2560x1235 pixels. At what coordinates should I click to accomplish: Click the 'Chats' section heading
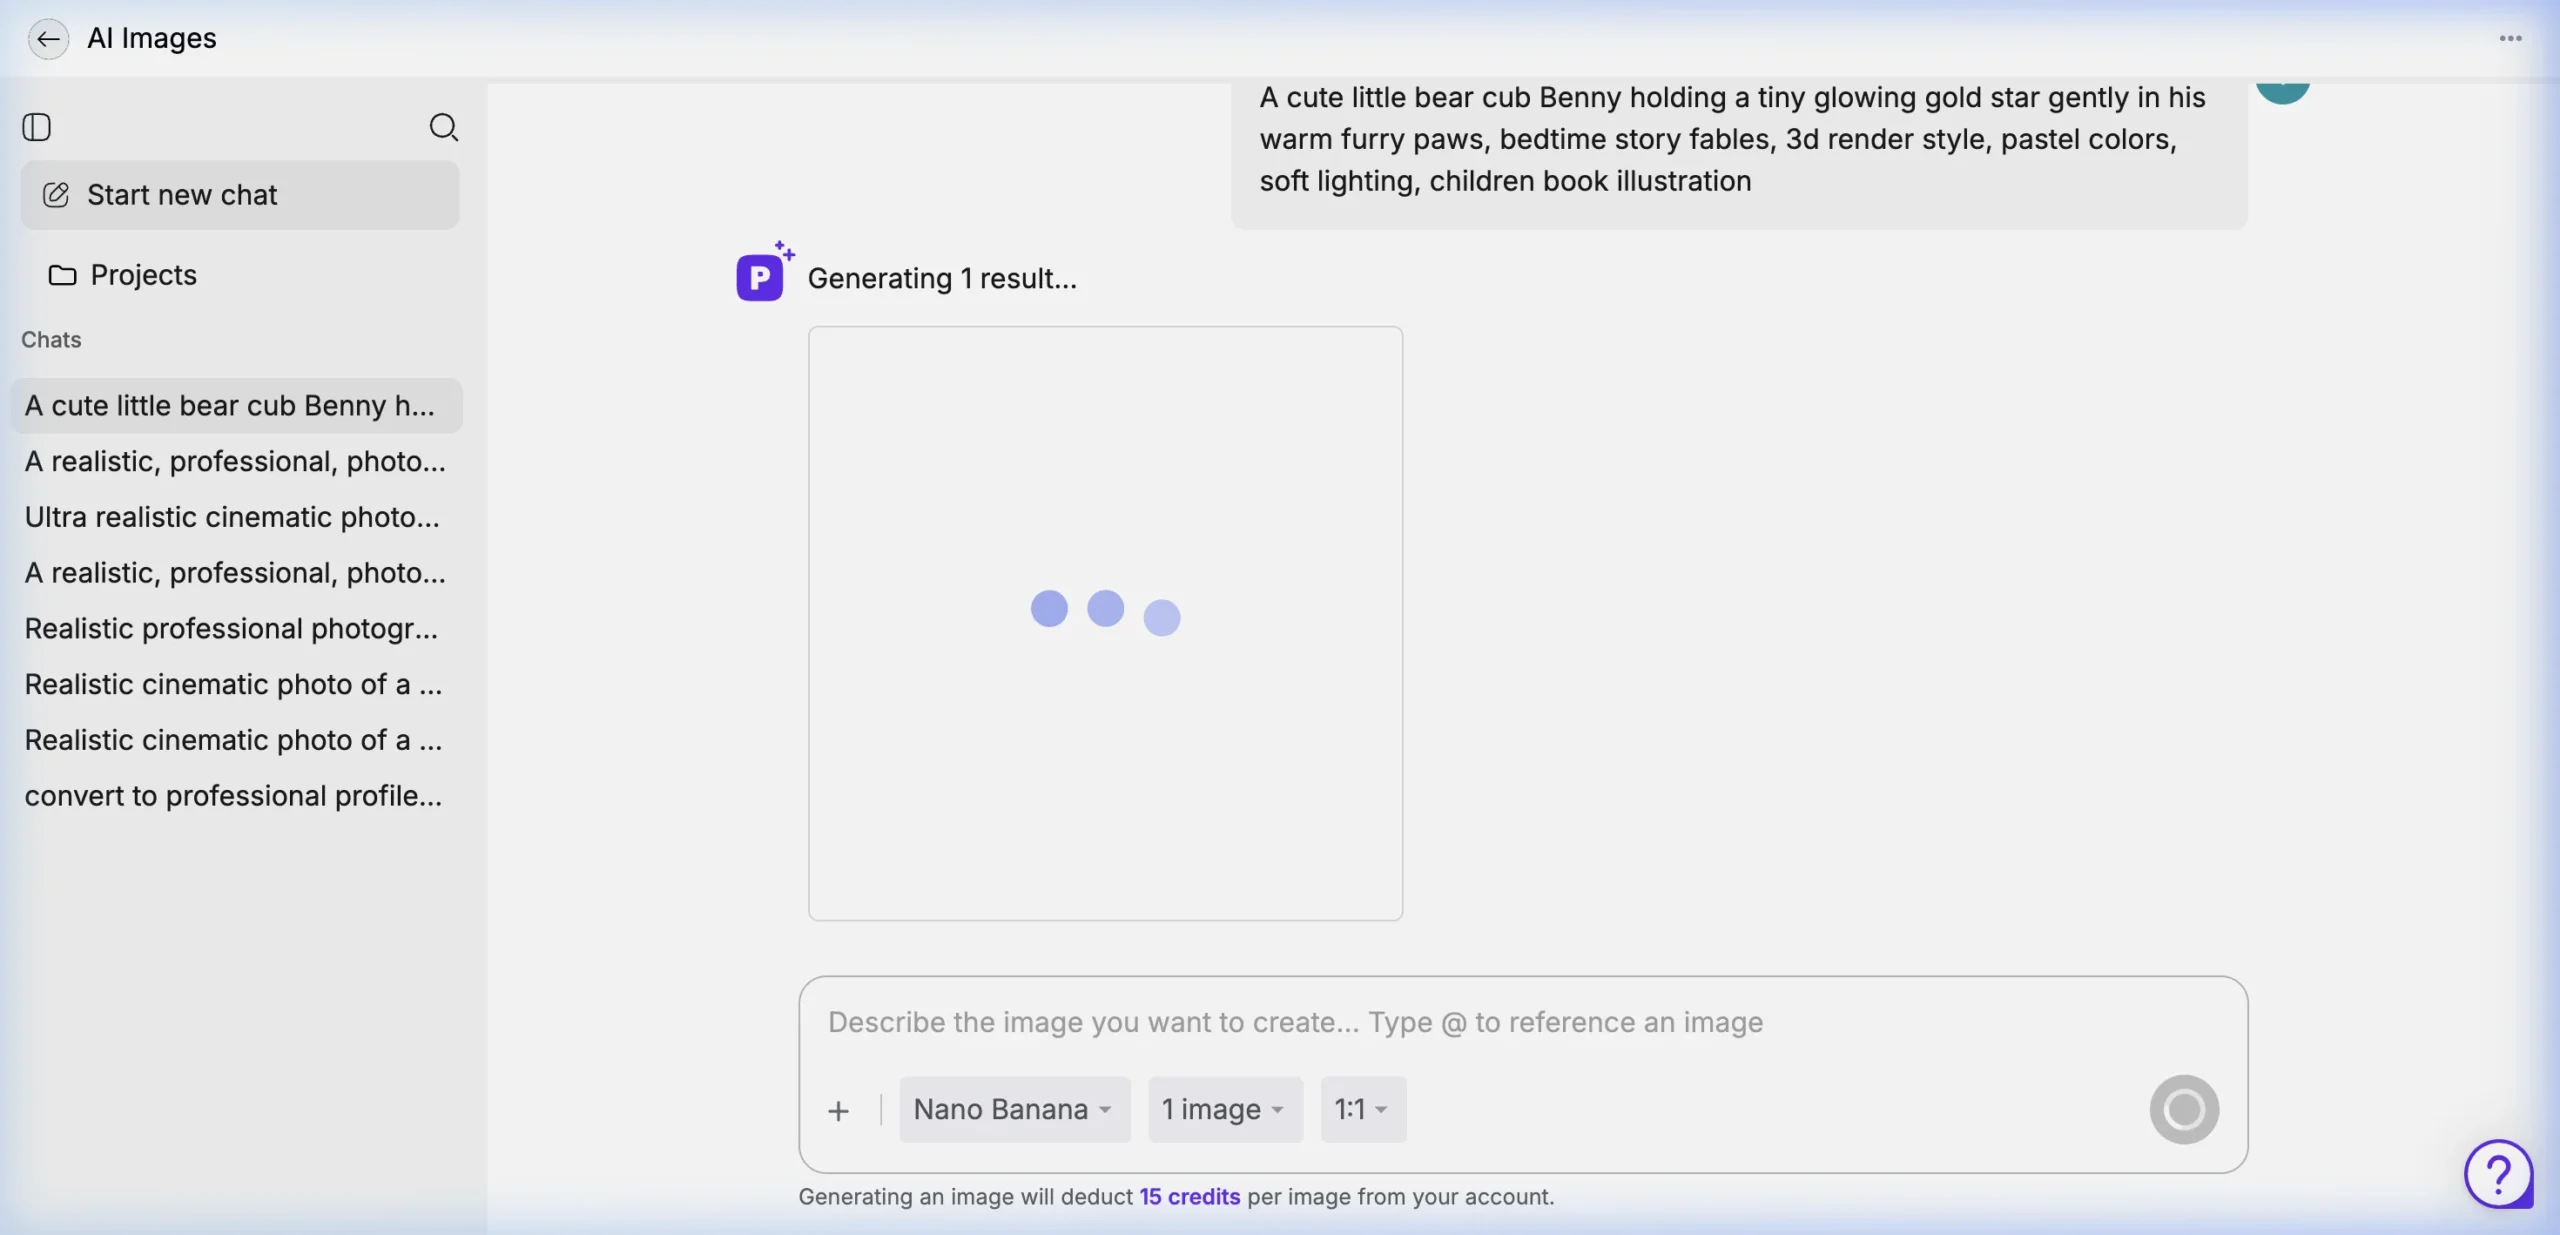(x=51, y=340)
